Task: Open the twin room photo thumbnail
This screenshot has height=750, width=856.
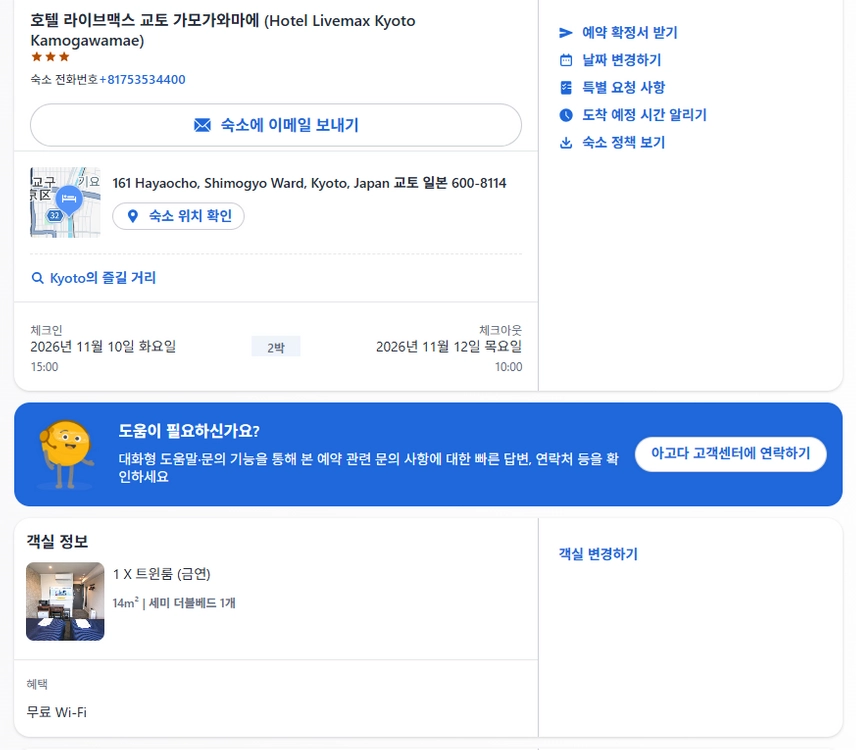Action: (x=65, y=601)
